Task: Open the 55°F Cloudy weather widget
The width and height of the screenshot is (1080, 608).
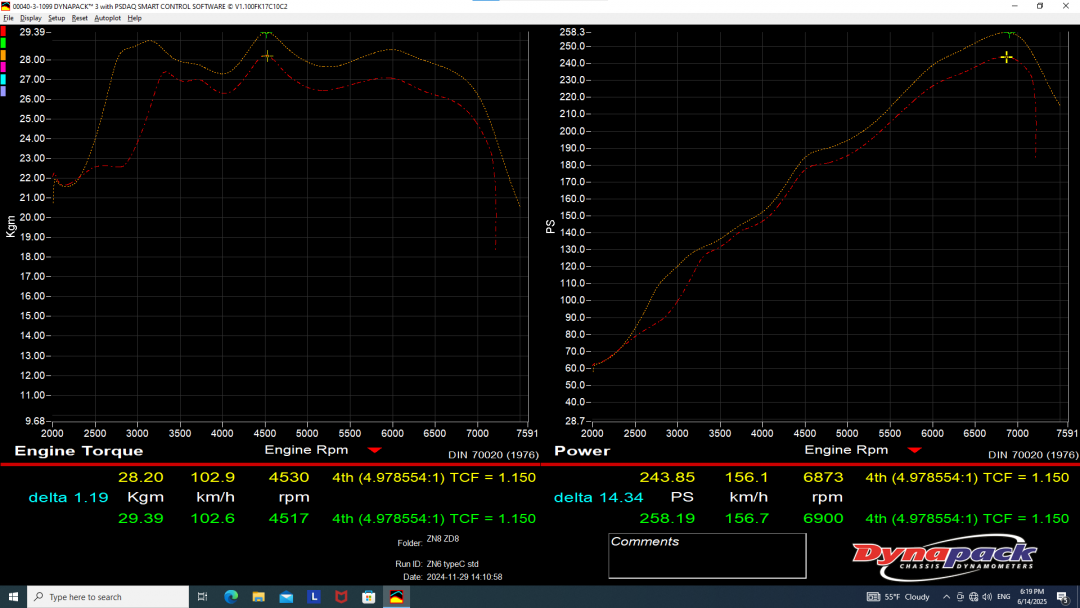Action: pyautogui.click(x=898, y=596)
